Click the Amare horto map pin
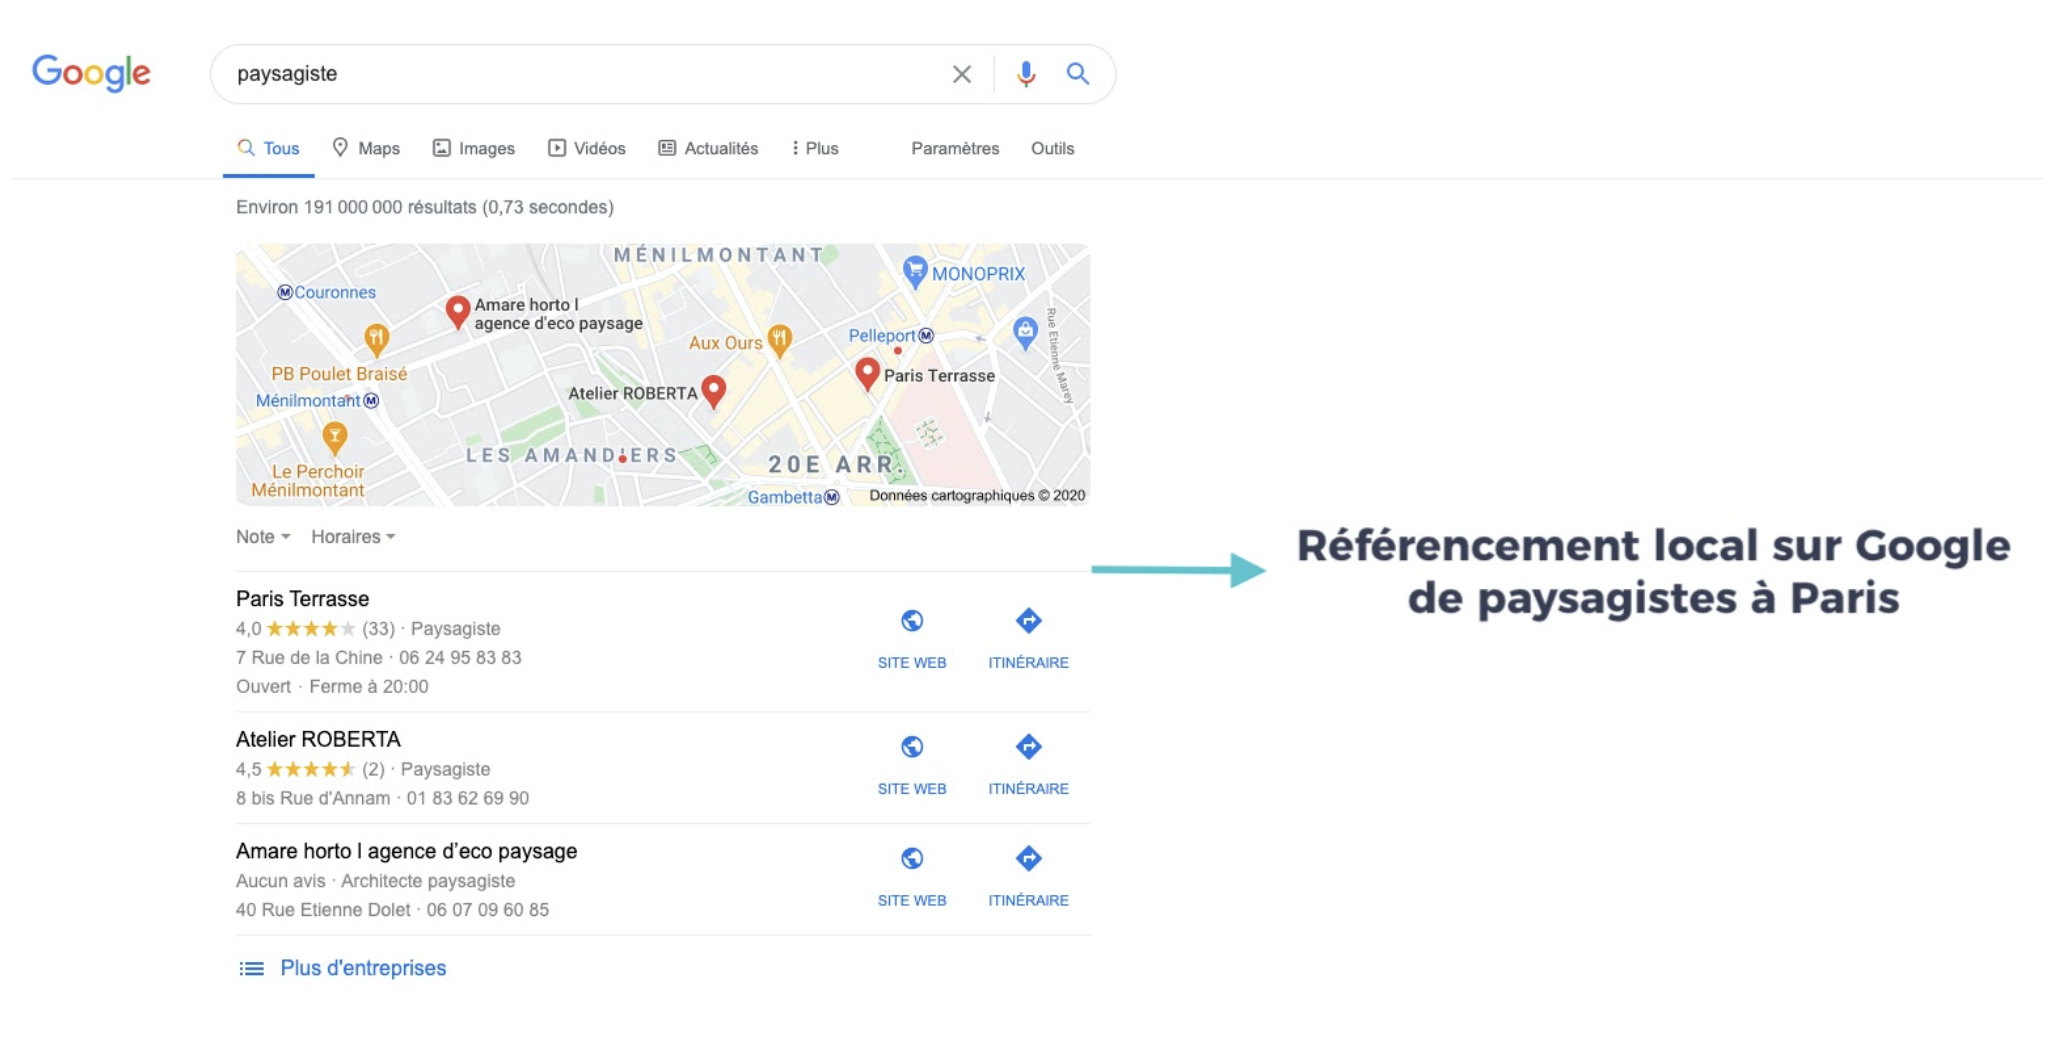Viewport: 2048px width, 1050px height. coord(457,312)
